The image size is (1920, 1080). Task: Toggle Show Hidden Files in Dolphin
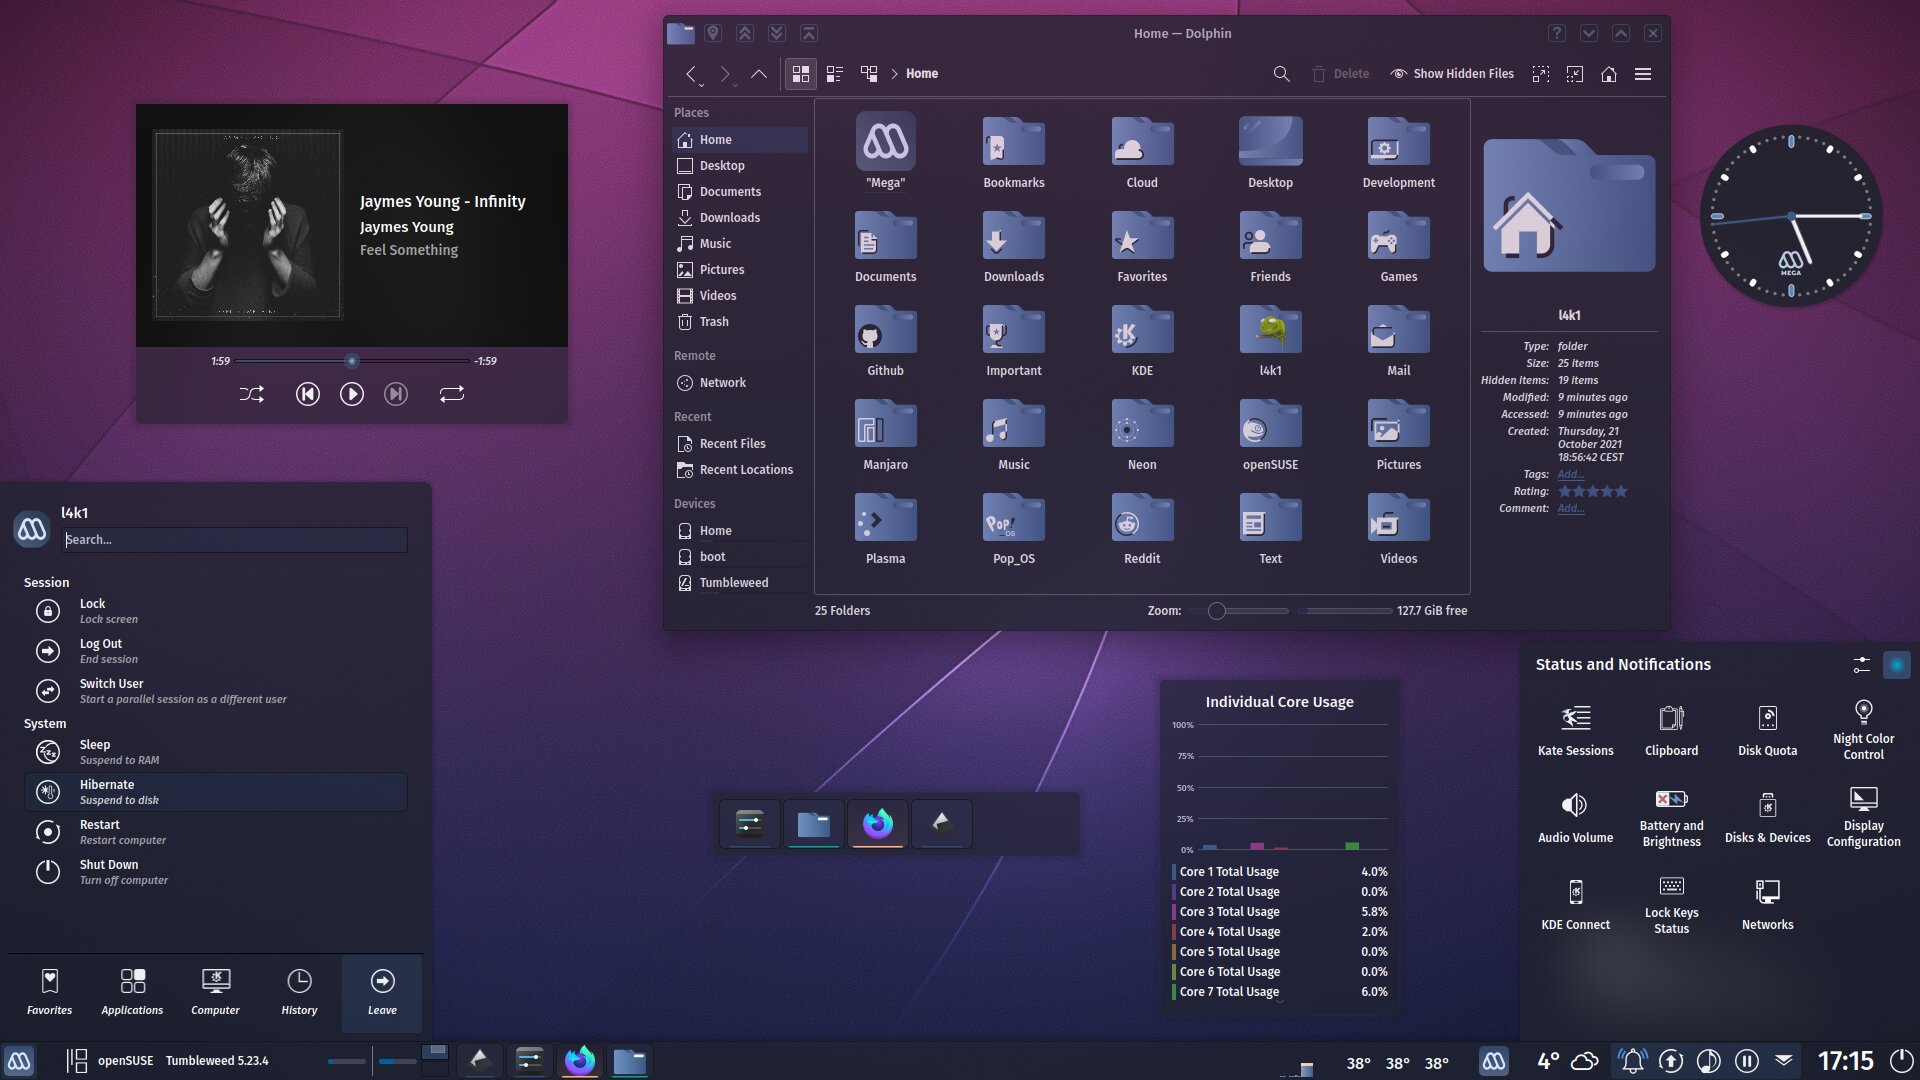(1451, 73)
